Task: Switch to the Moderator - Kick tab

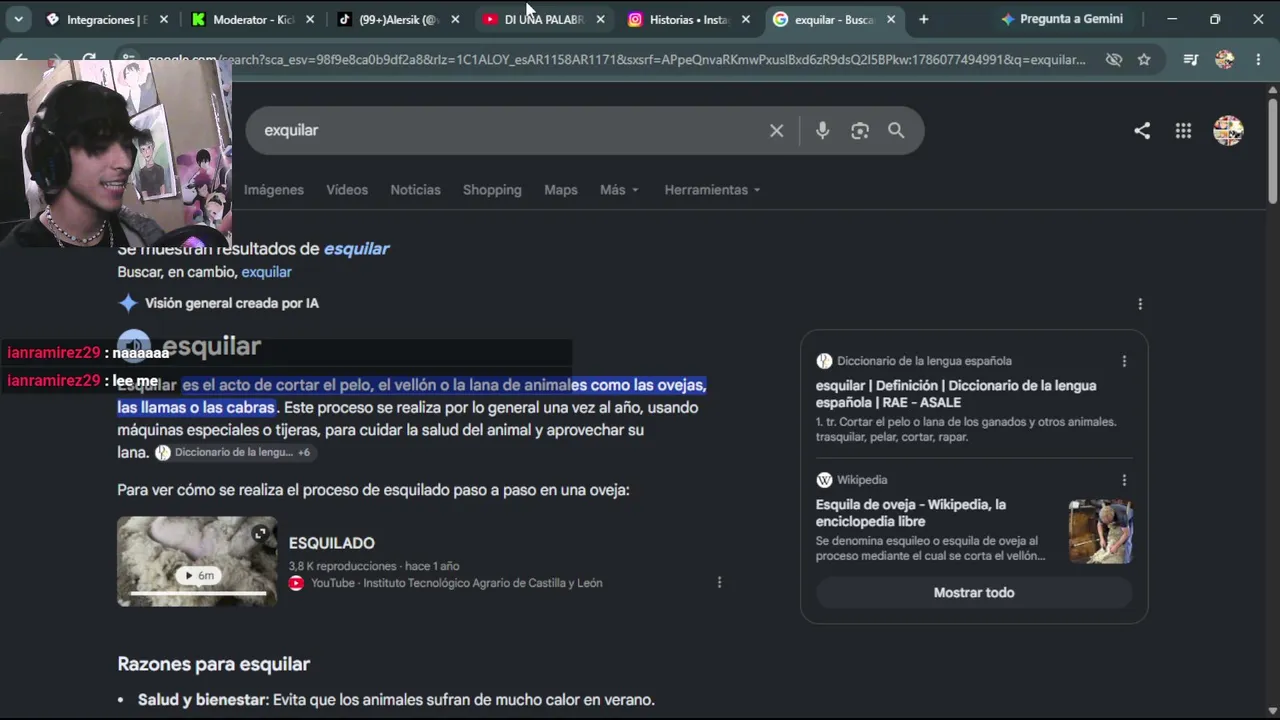Action: tap(253, 19)
